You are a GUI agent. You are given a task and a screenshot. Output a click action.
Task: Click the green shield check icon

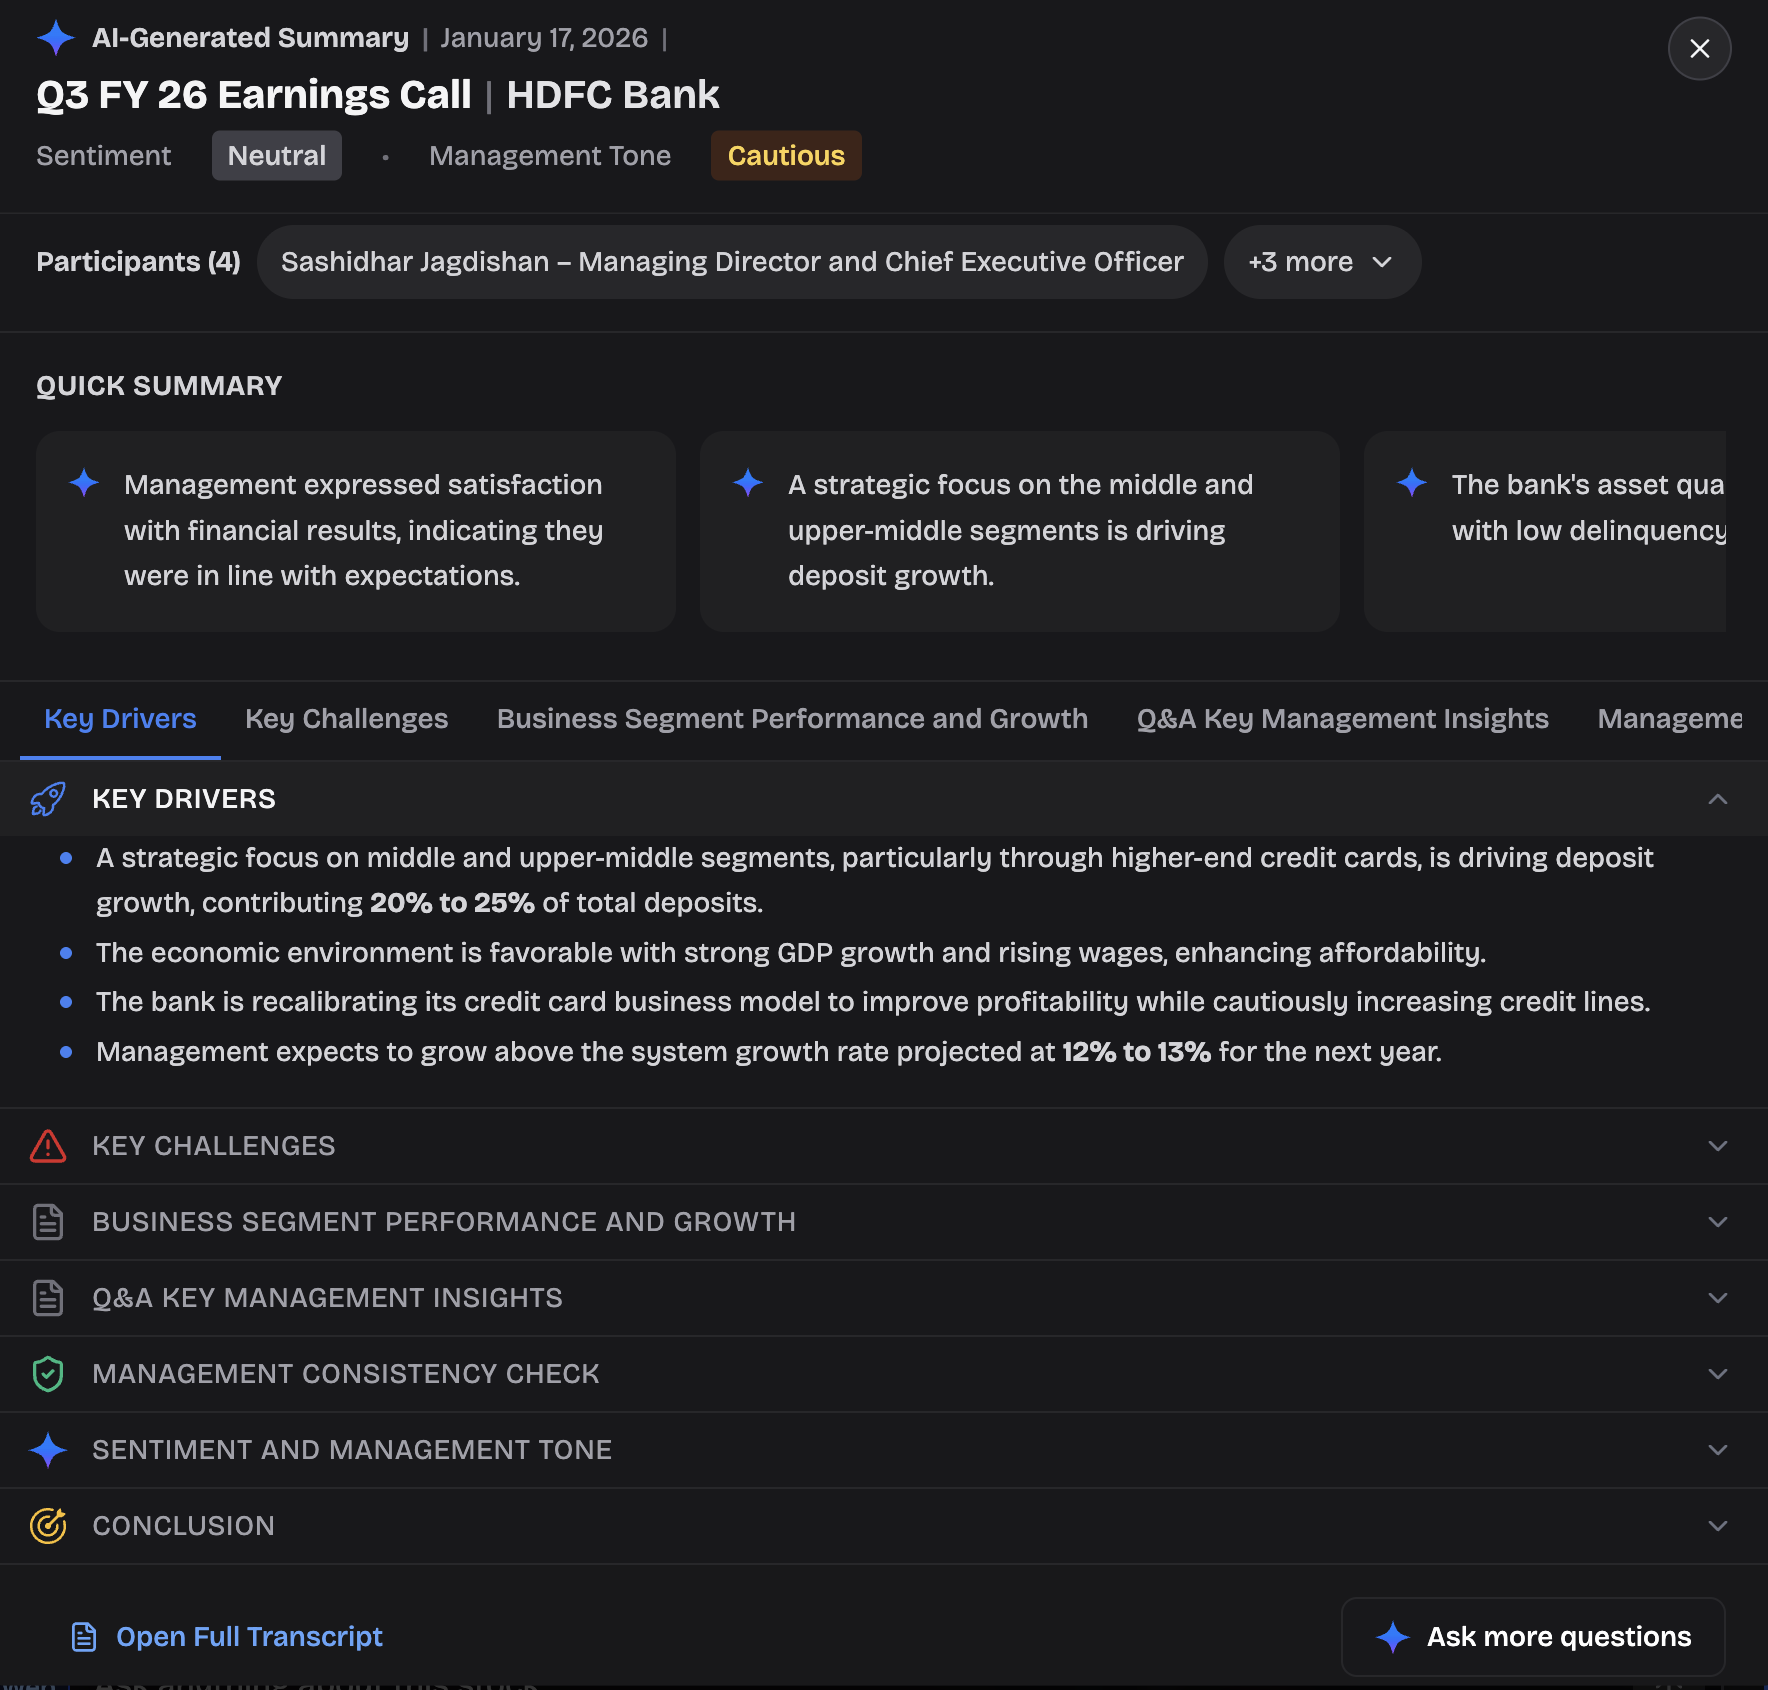click(x=48, y=1374)
